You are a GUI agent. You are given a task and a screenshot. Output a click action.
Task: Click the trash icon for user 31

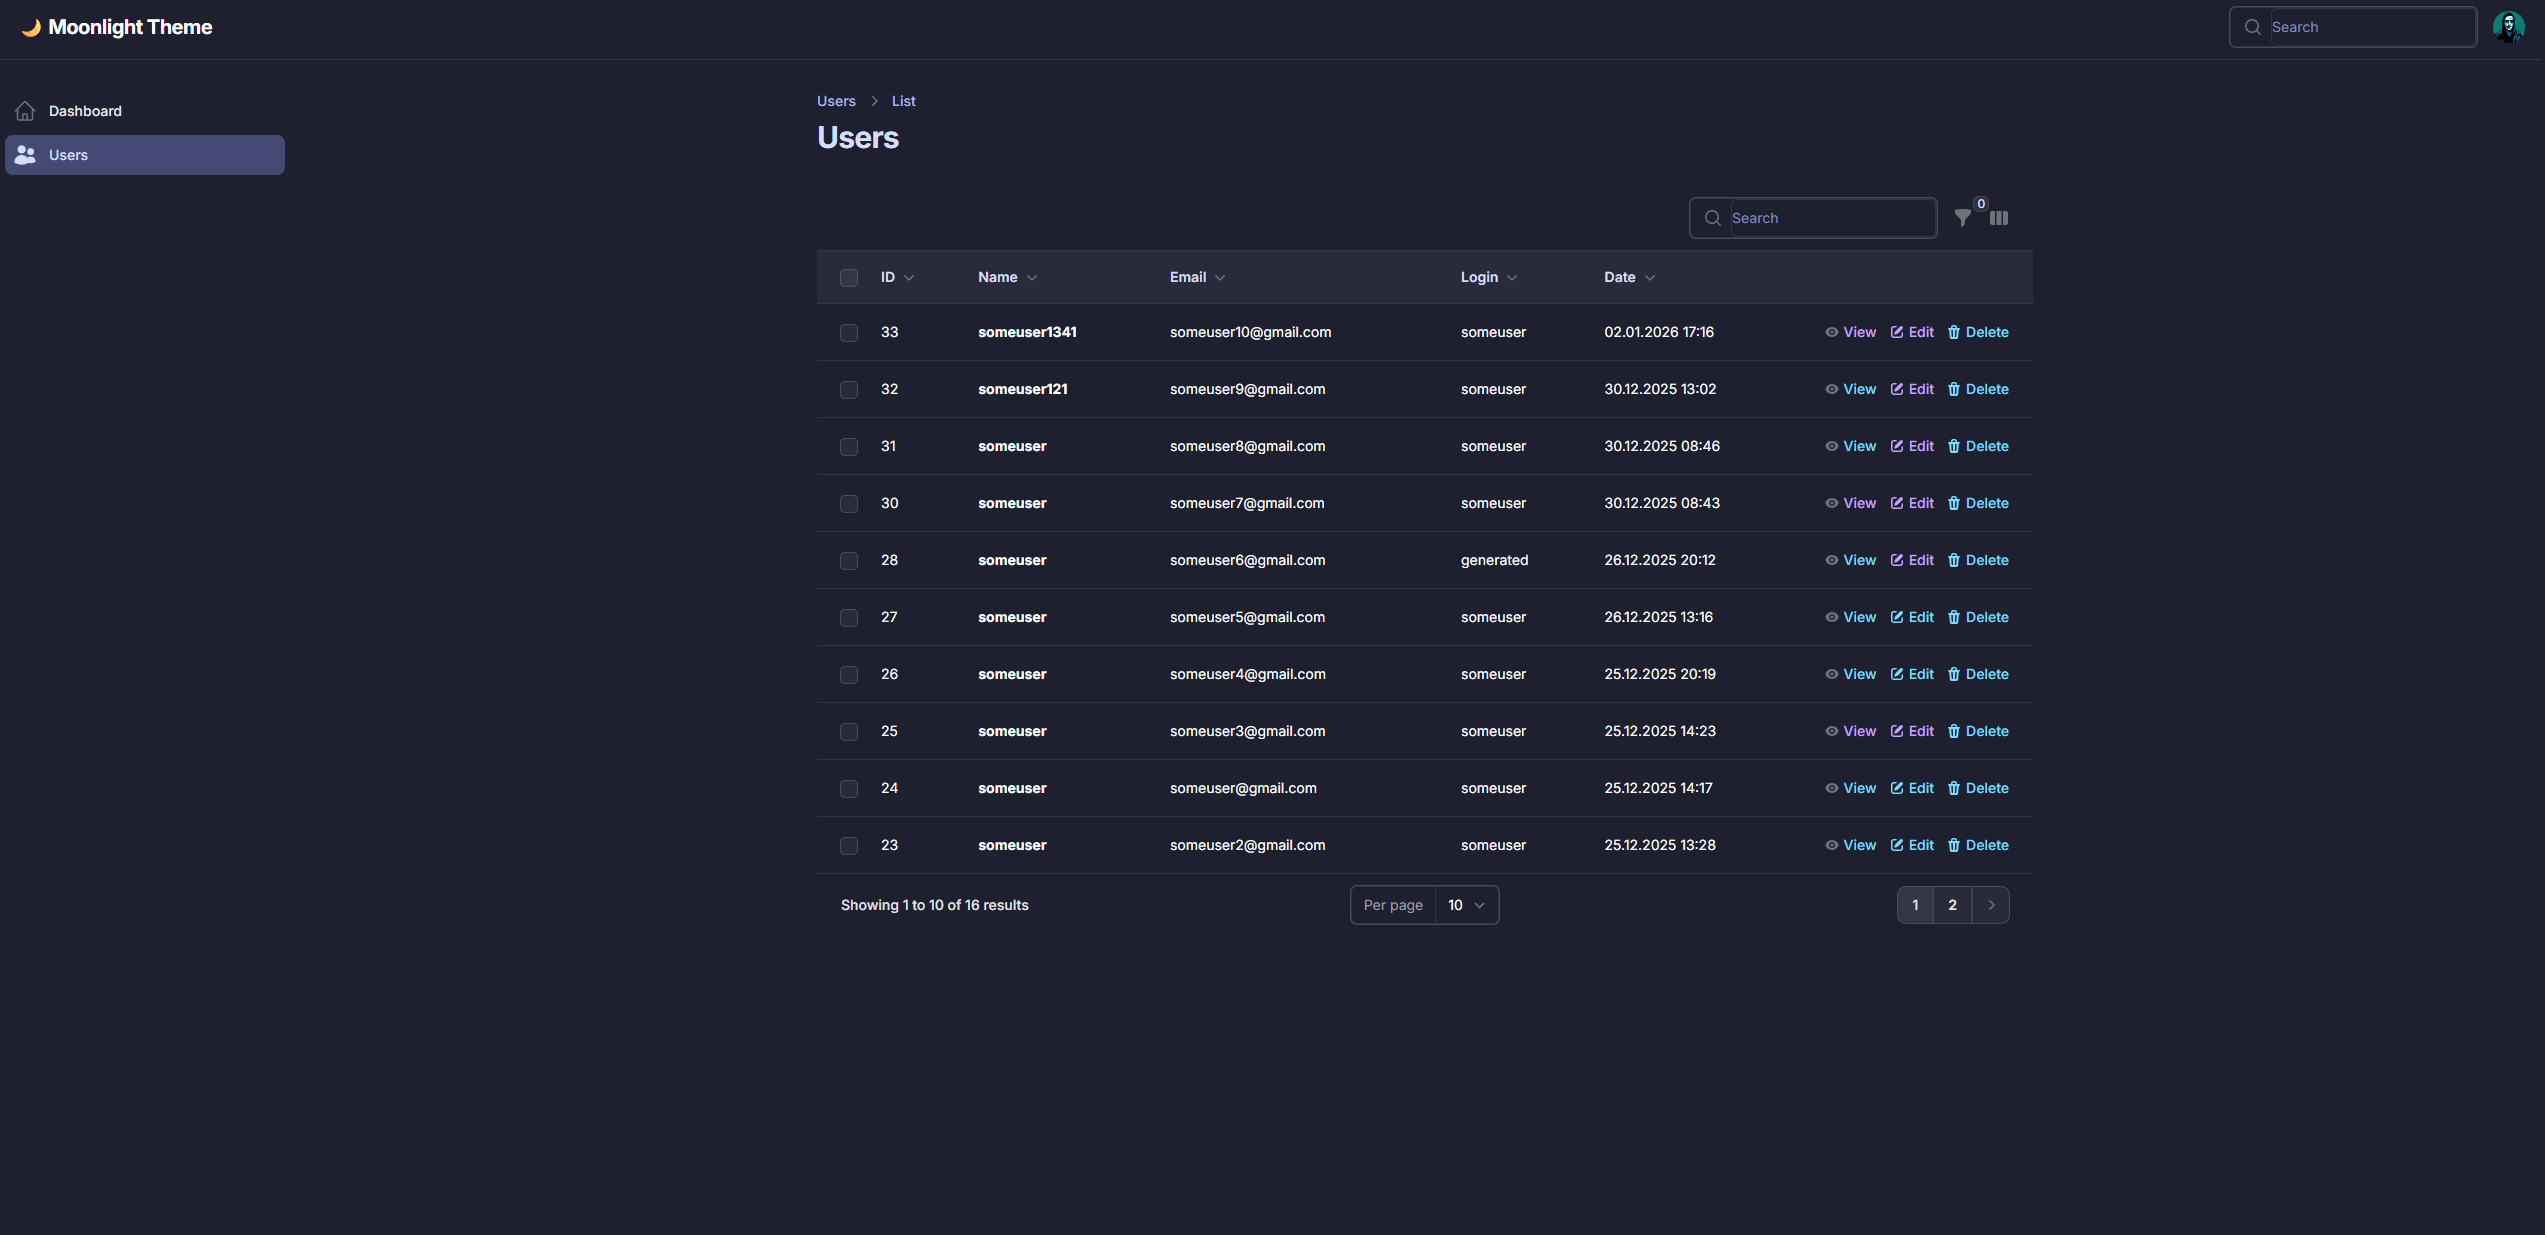coord(1955,446)
